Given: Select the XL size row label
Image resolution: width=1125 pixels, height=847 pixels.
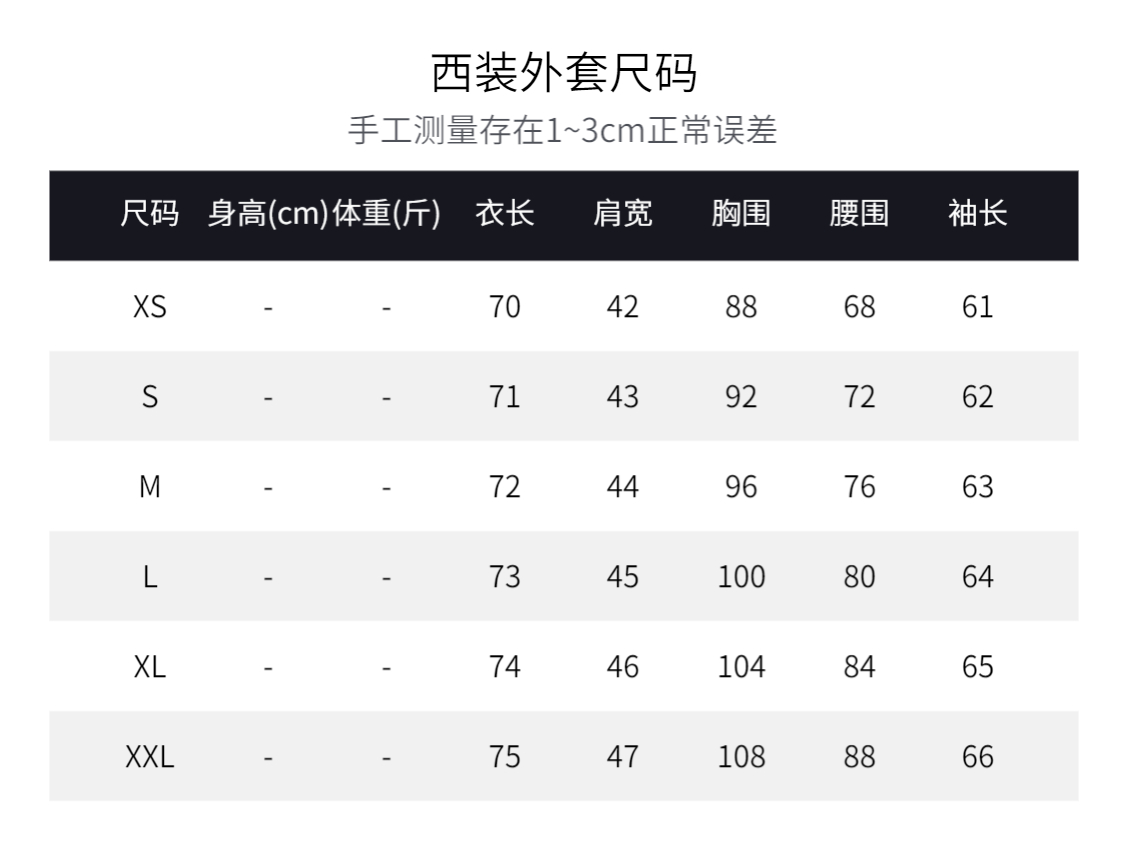Looking at the screenshot, I should [x=150, y=667].
